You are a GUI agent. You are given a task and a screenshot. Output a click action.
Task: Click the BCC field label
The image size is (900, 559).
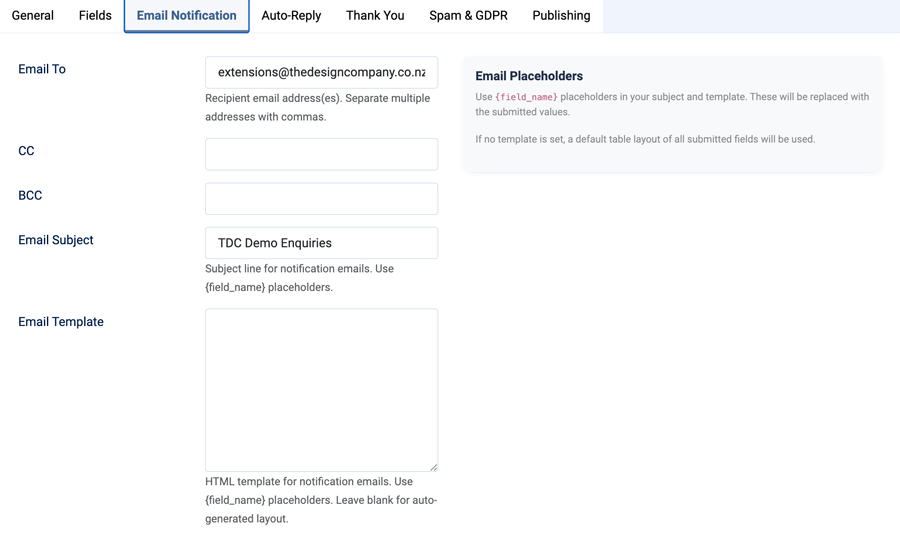point(30,195)
